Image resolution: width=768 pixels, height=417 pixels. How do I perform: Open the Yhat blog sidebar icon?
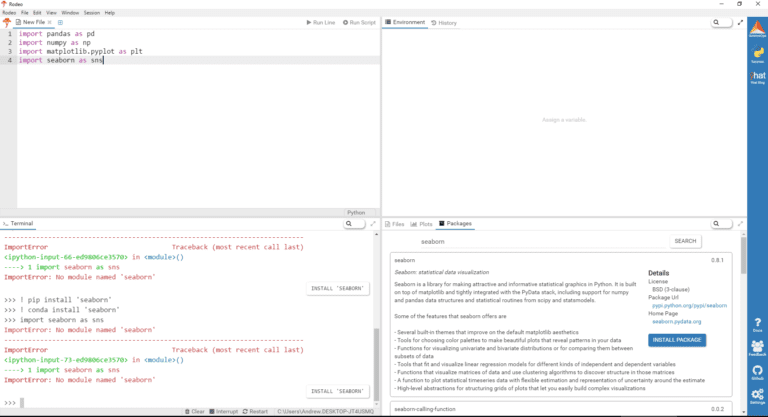758,77
